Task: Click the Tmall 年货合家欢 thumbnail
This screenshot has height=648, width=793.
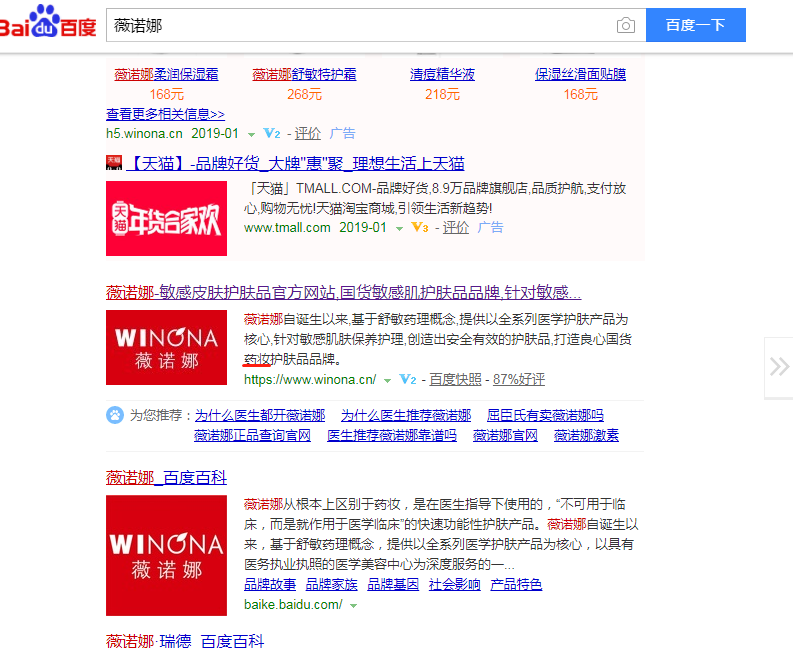Action: 166,218
